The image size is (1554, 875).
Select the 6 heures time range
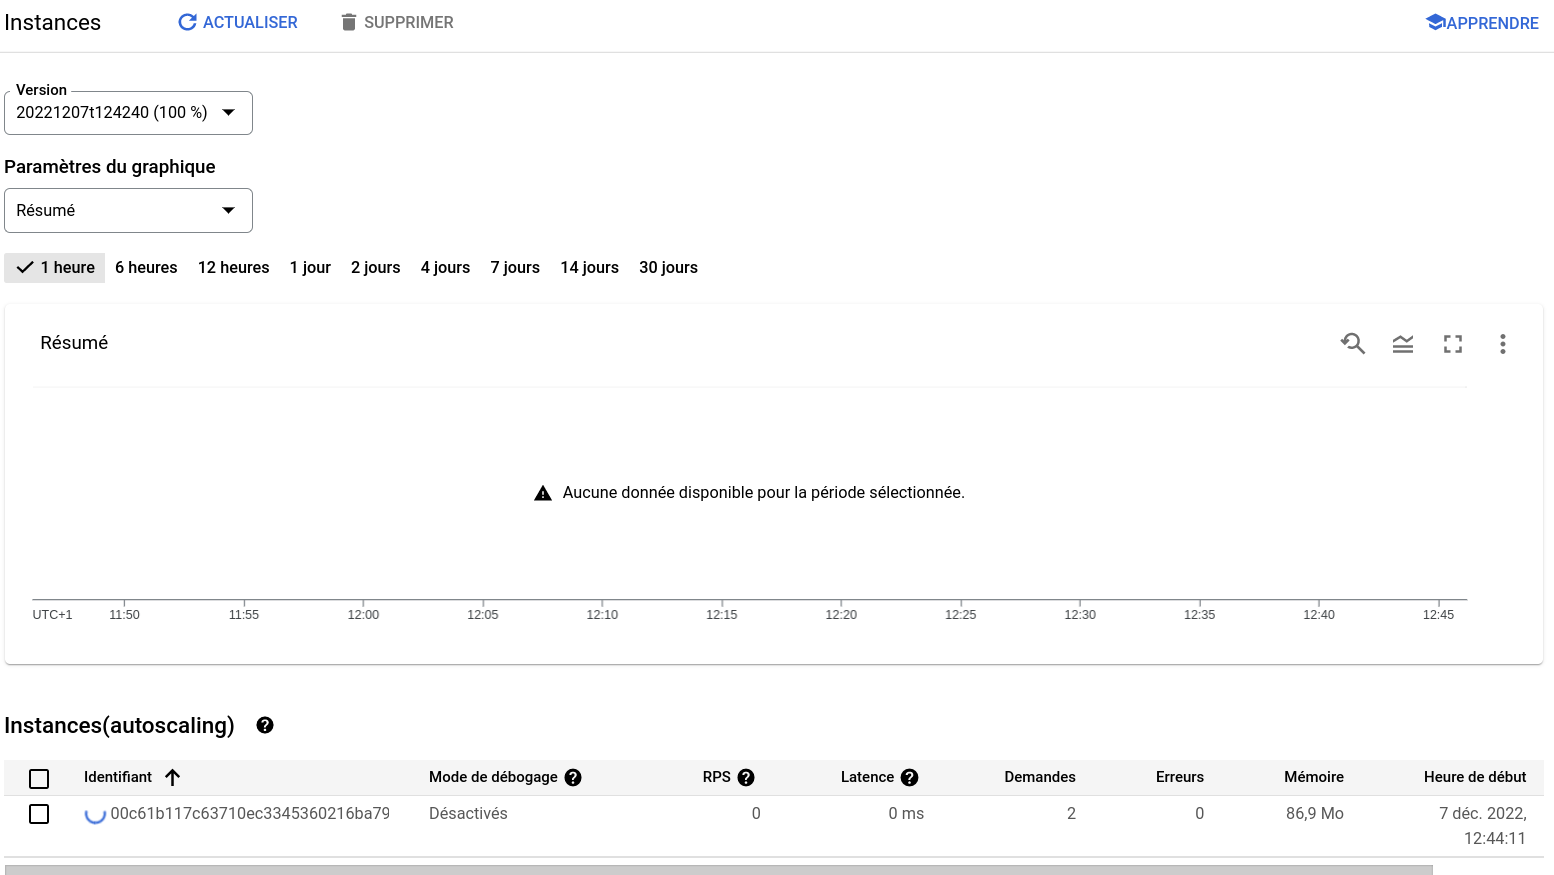coord(146,267)
